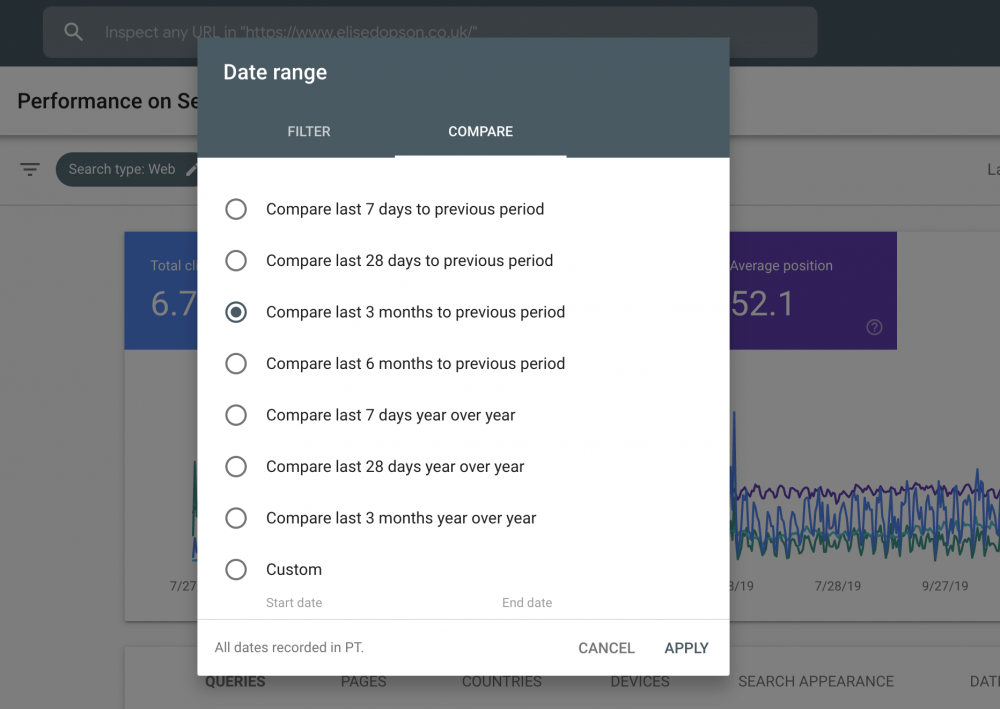The image size is (1000, 709).
Task: Click the filter lines icon
Action: 30,169
